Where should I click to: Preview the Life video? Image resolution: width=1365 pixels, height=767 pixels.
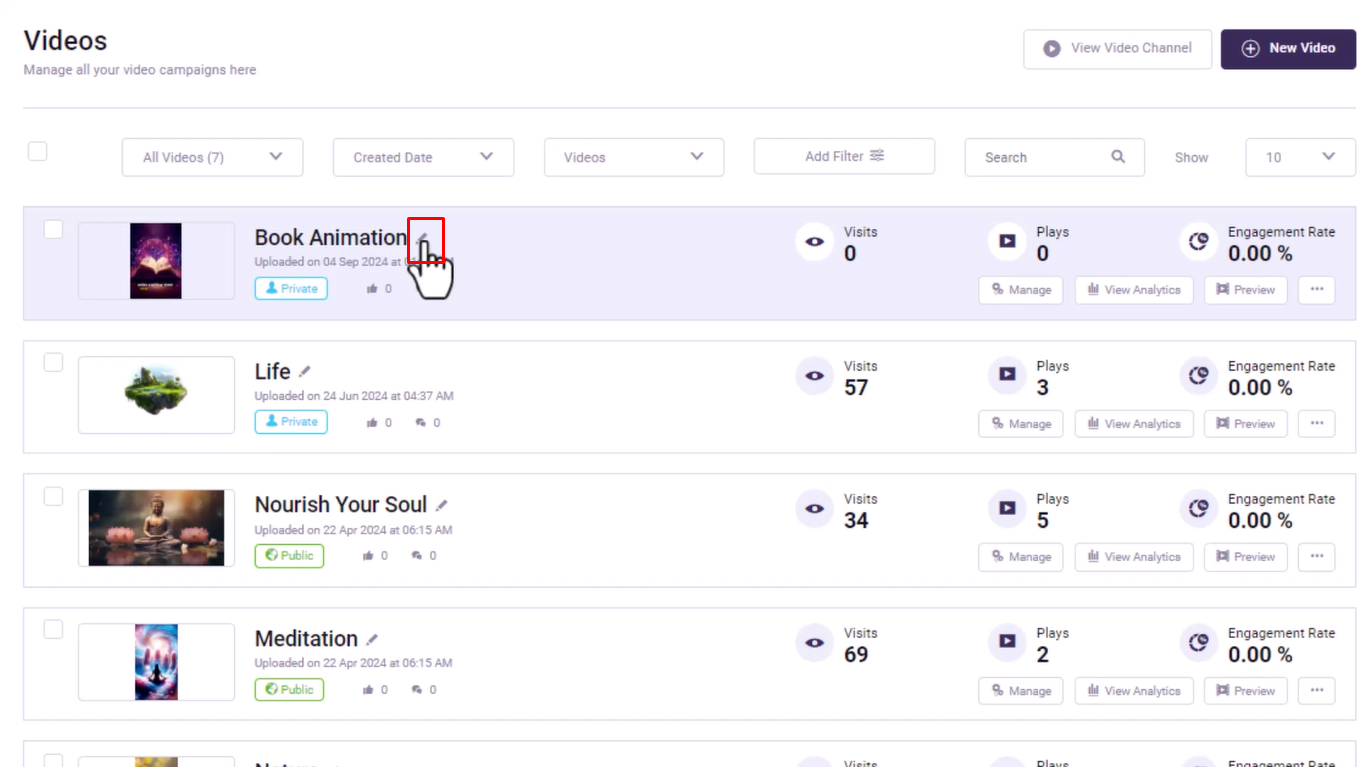tap(1245, 424)
